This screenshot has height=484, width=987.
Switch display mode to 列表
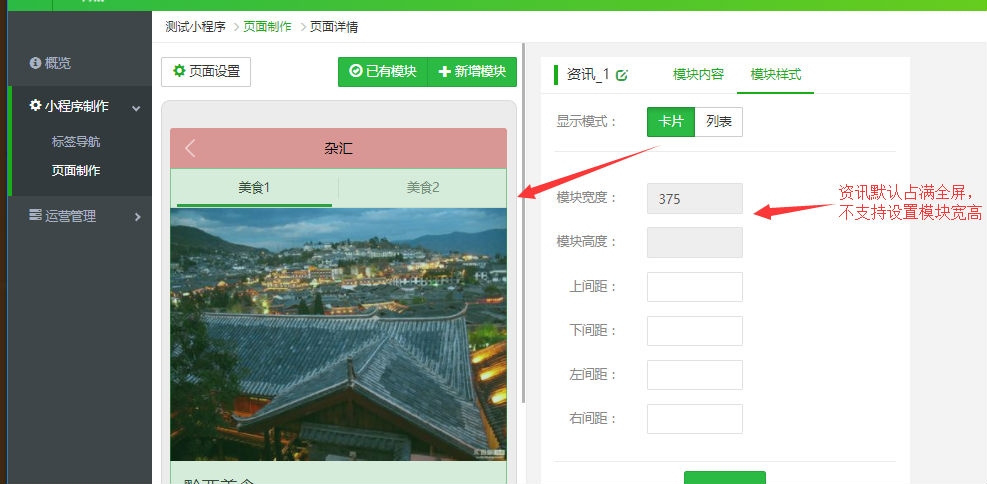point(718,122)
